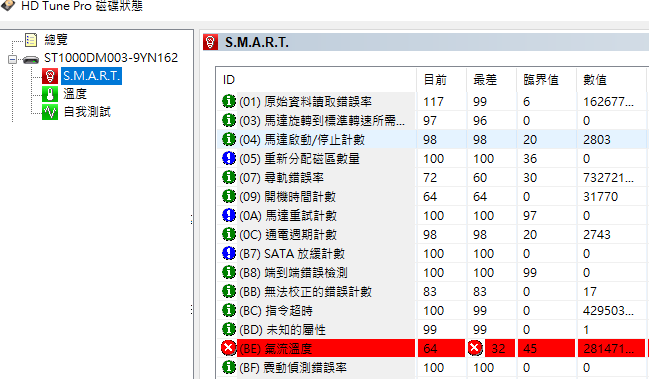The height and width of the screenshot is (379, 649).
Task: Click info icon of (07) 尋軌錯誤率
Action: click(229, 177)
